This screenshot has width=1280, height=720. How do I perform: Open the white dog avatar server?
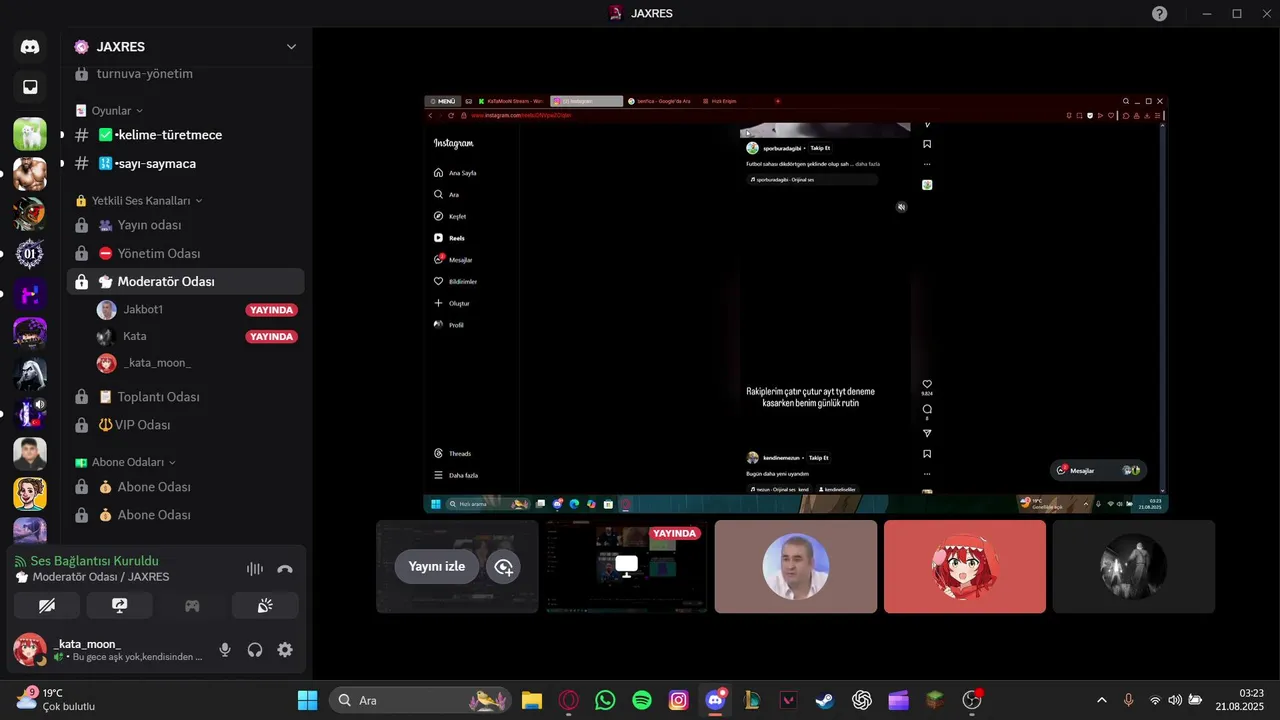coord(30,134)
